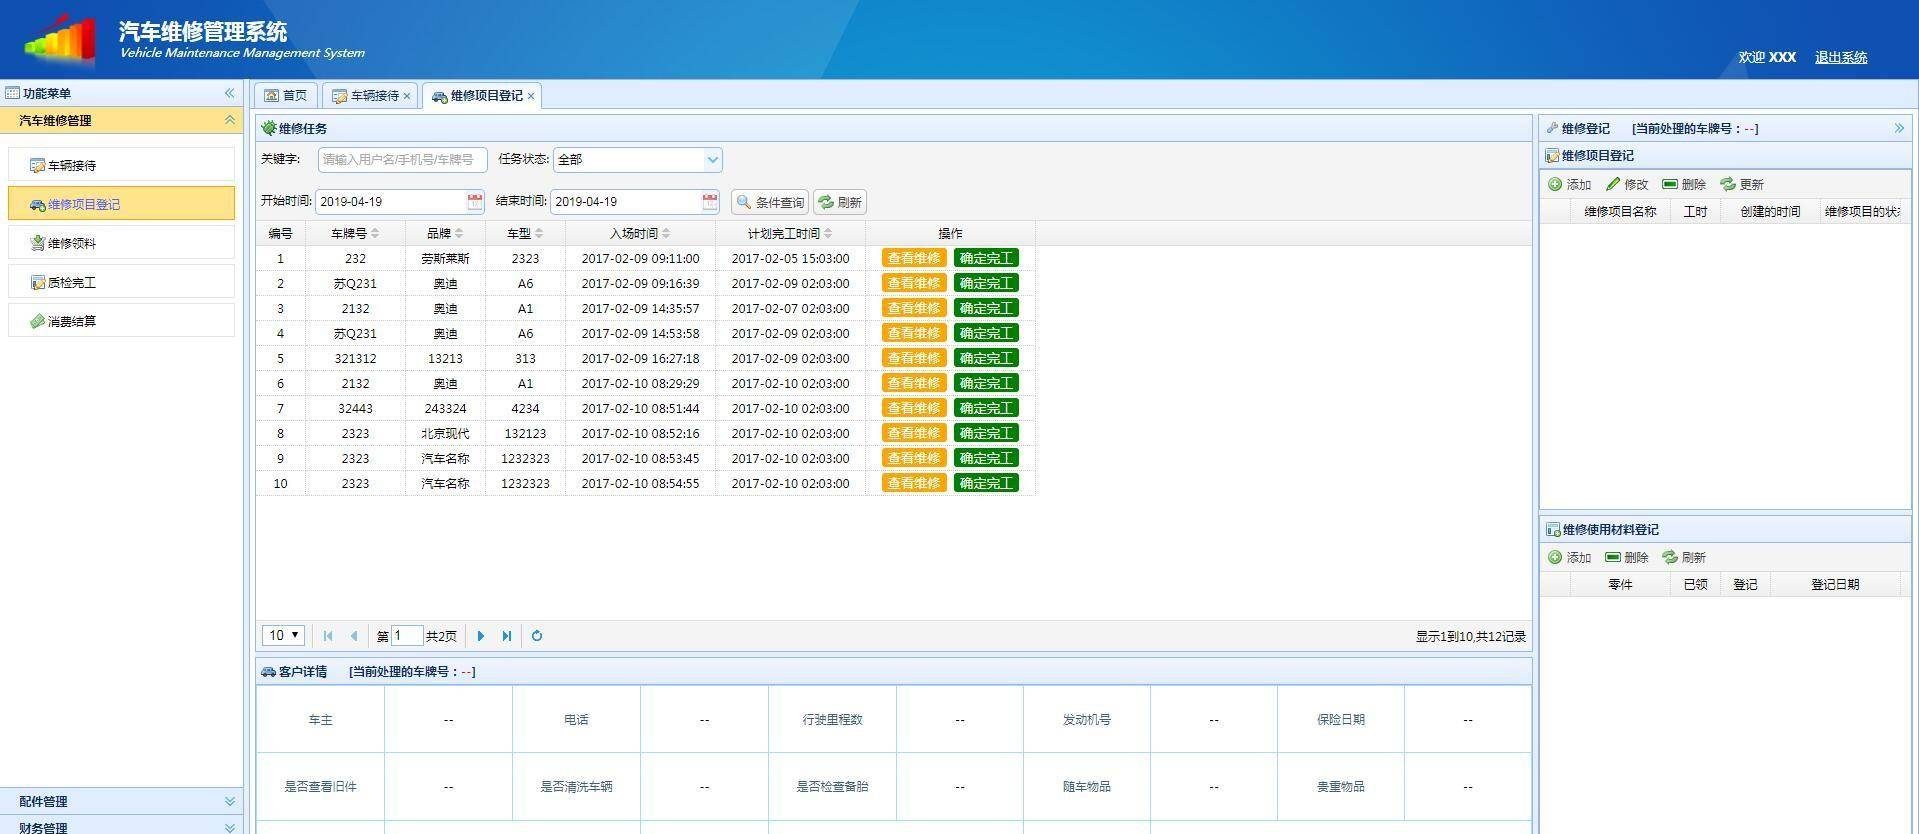This screenshot has width=1919, height=834.
Task: Click the 创建的时间 column header
Action: pos(1770,211)
